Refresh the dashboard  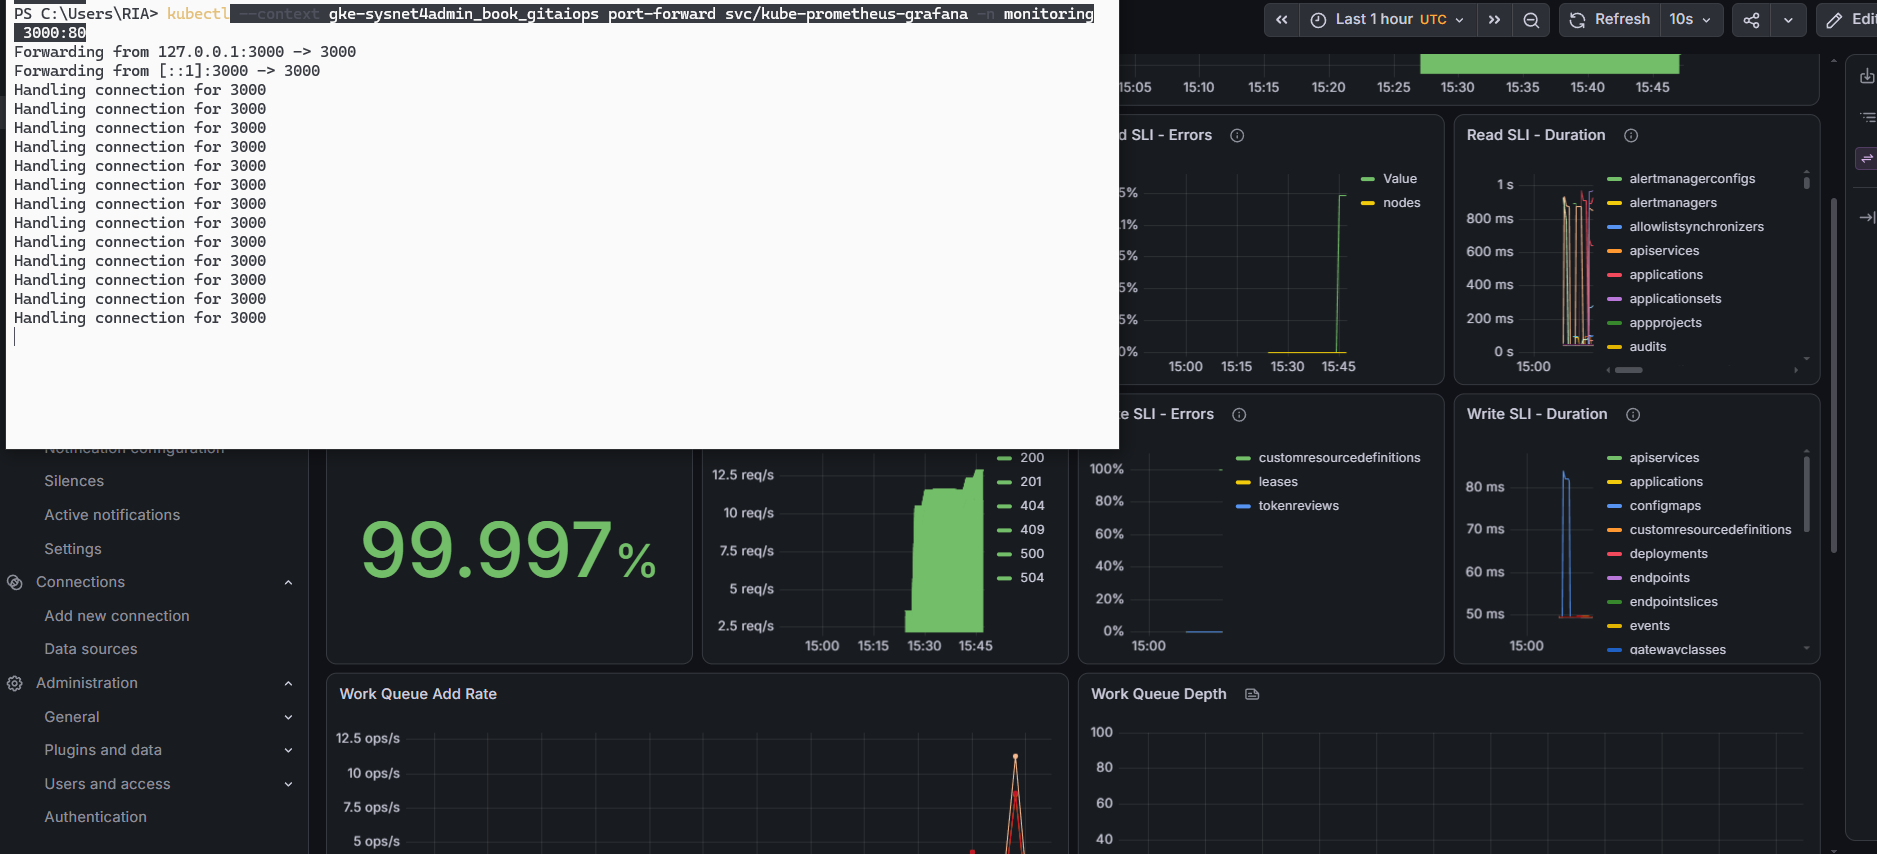pos(1610,20)
